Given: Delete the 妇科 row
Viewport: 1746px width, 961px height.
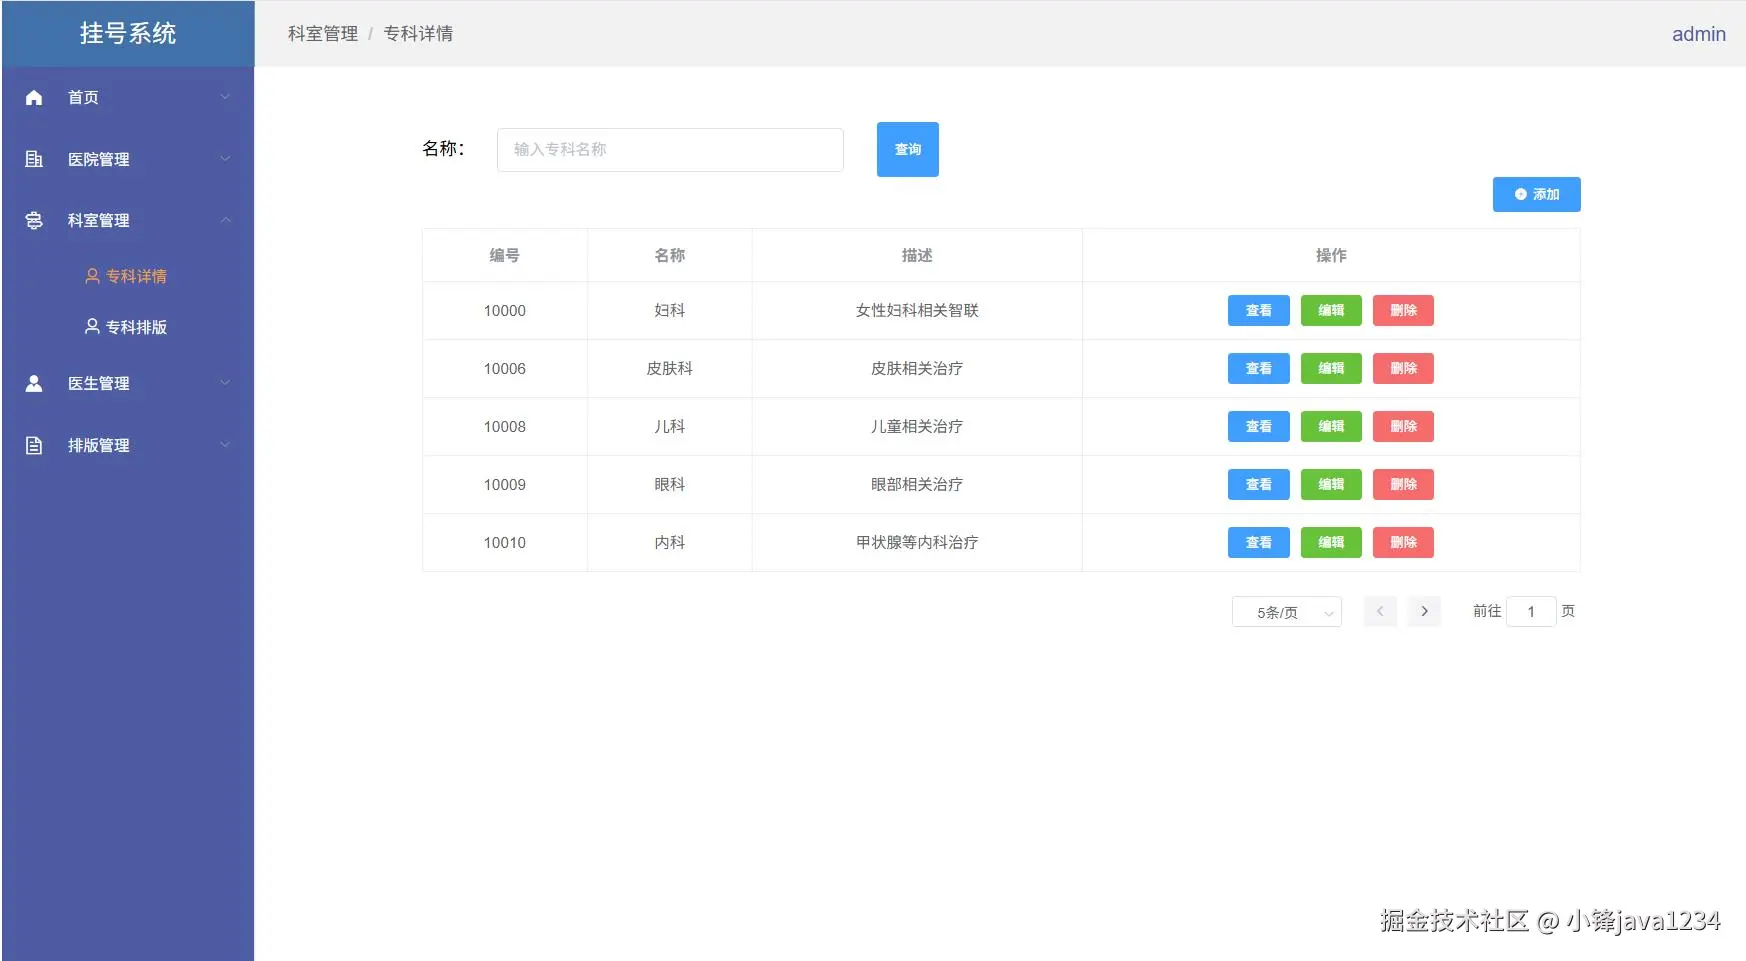Looking at the screenshot, I should [1404, 310].
